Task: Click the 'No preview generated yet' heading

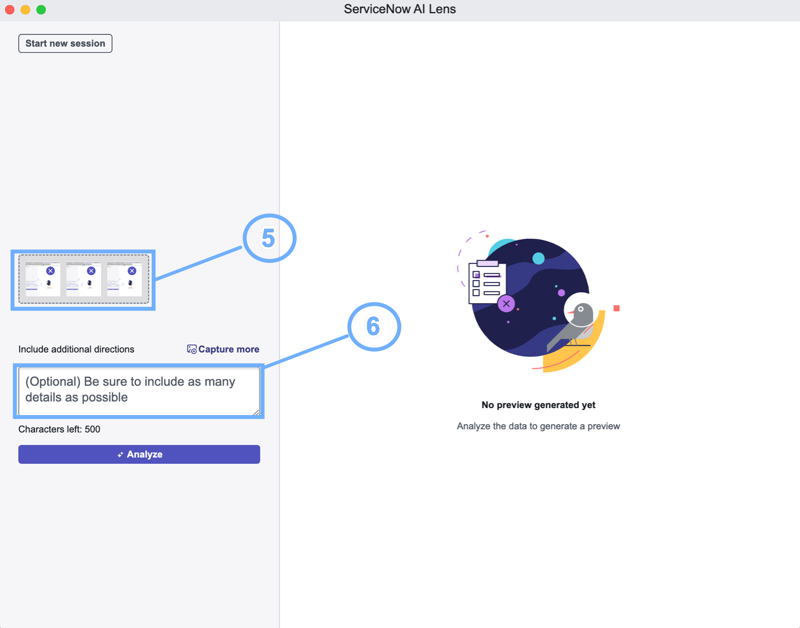Action: [538, 405]
